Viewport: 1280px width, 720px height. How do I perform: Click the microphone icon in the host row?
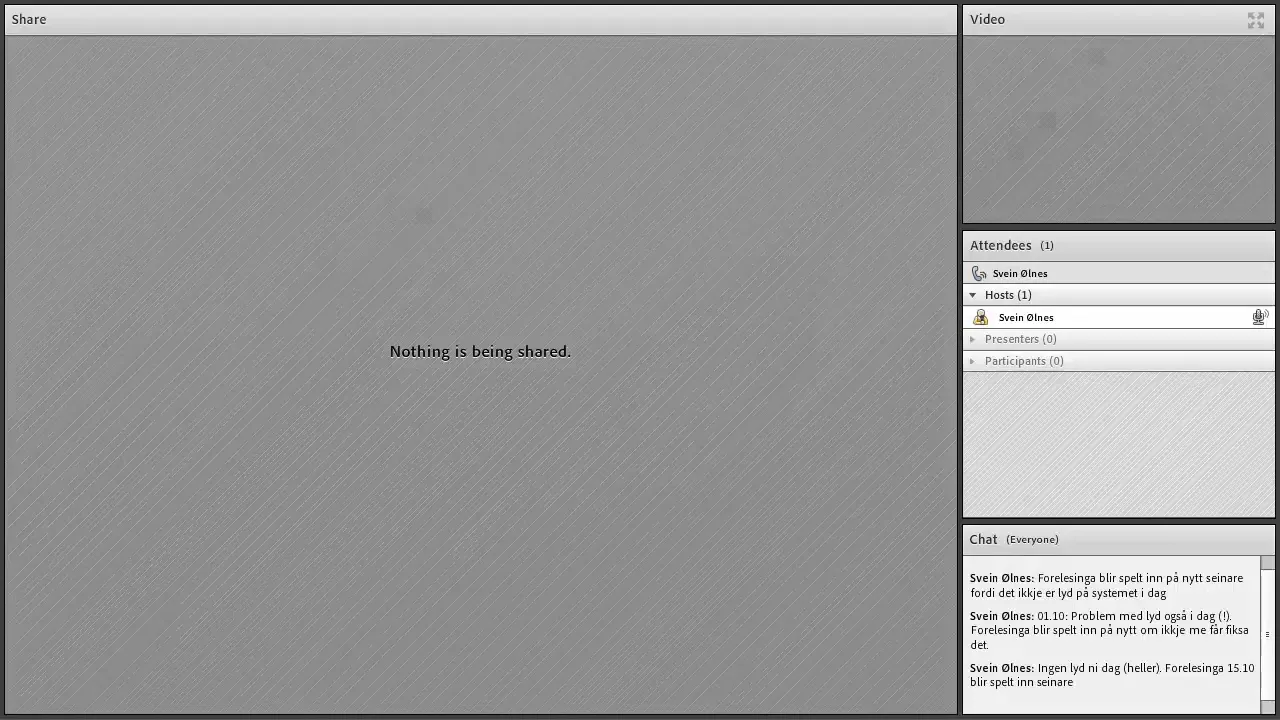coord(1260,317)
